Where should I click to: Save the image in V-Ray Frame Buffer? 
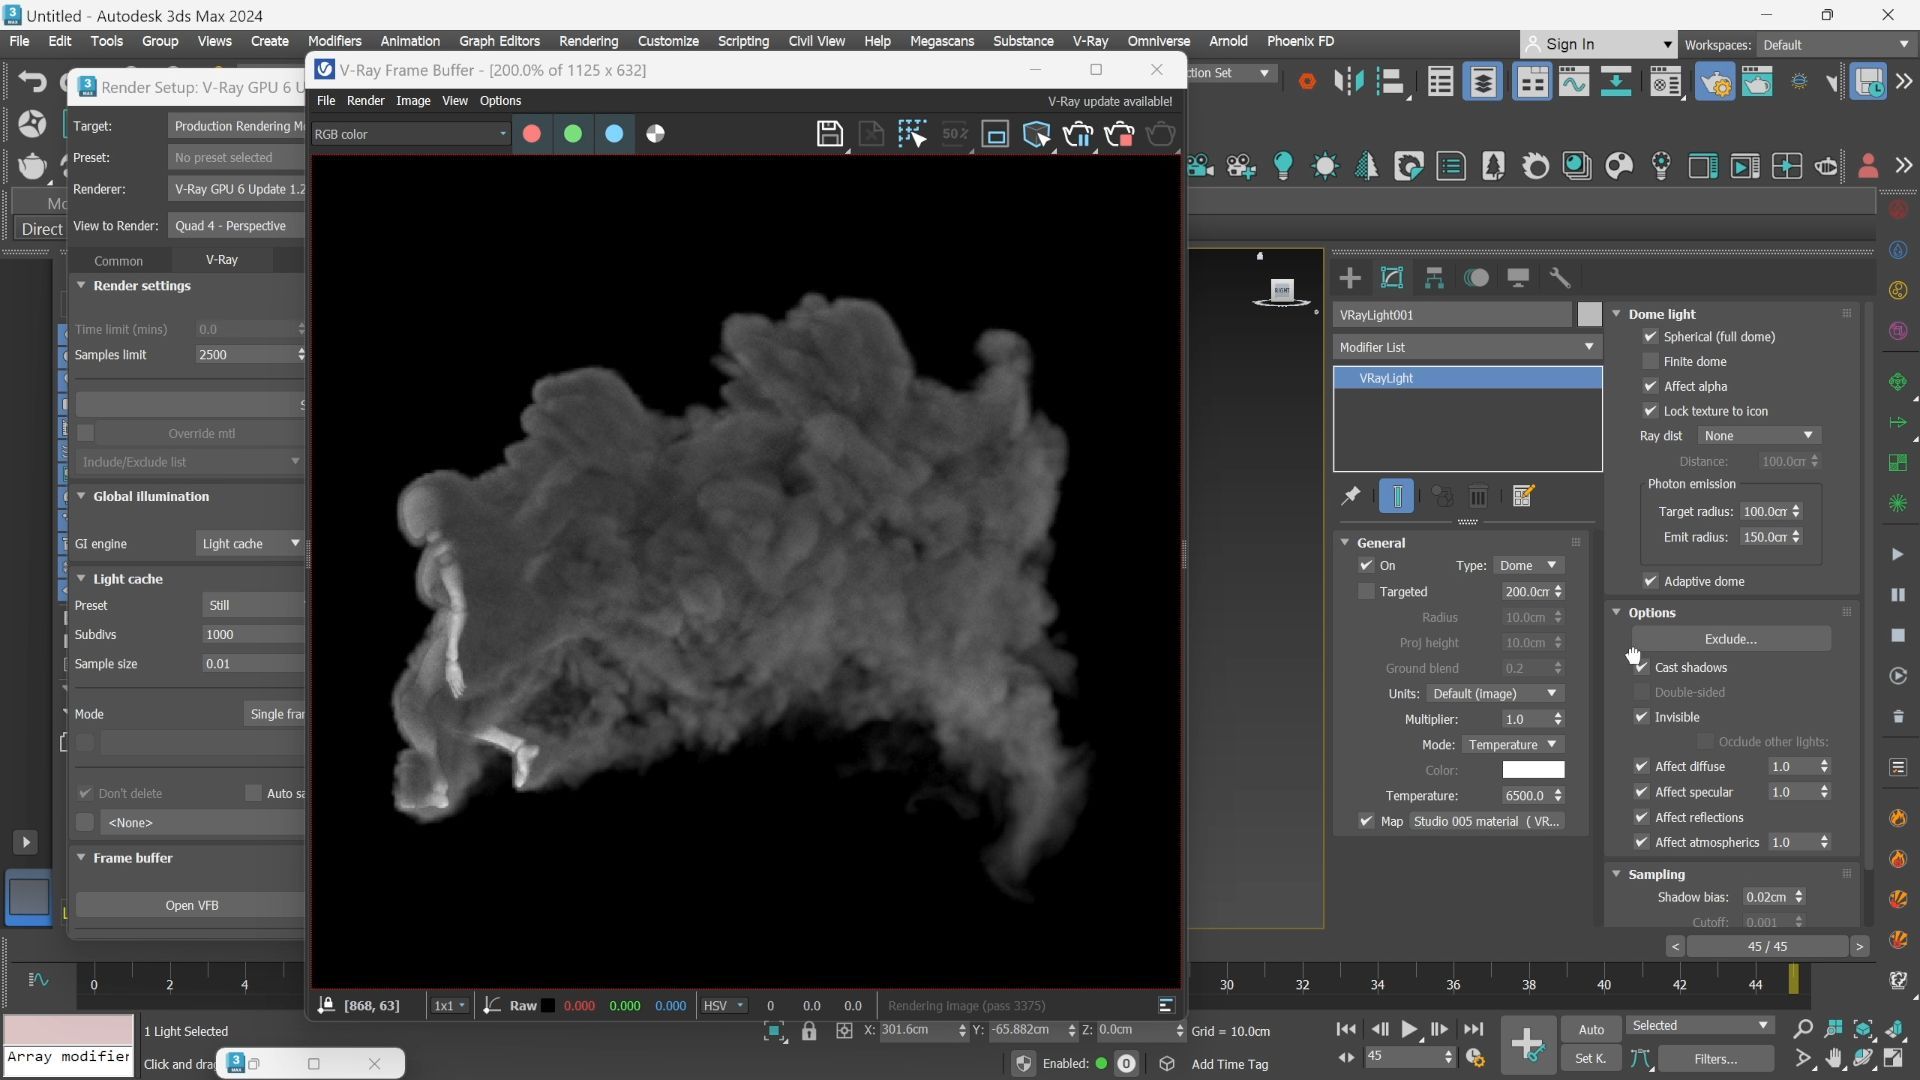(829, 134)
